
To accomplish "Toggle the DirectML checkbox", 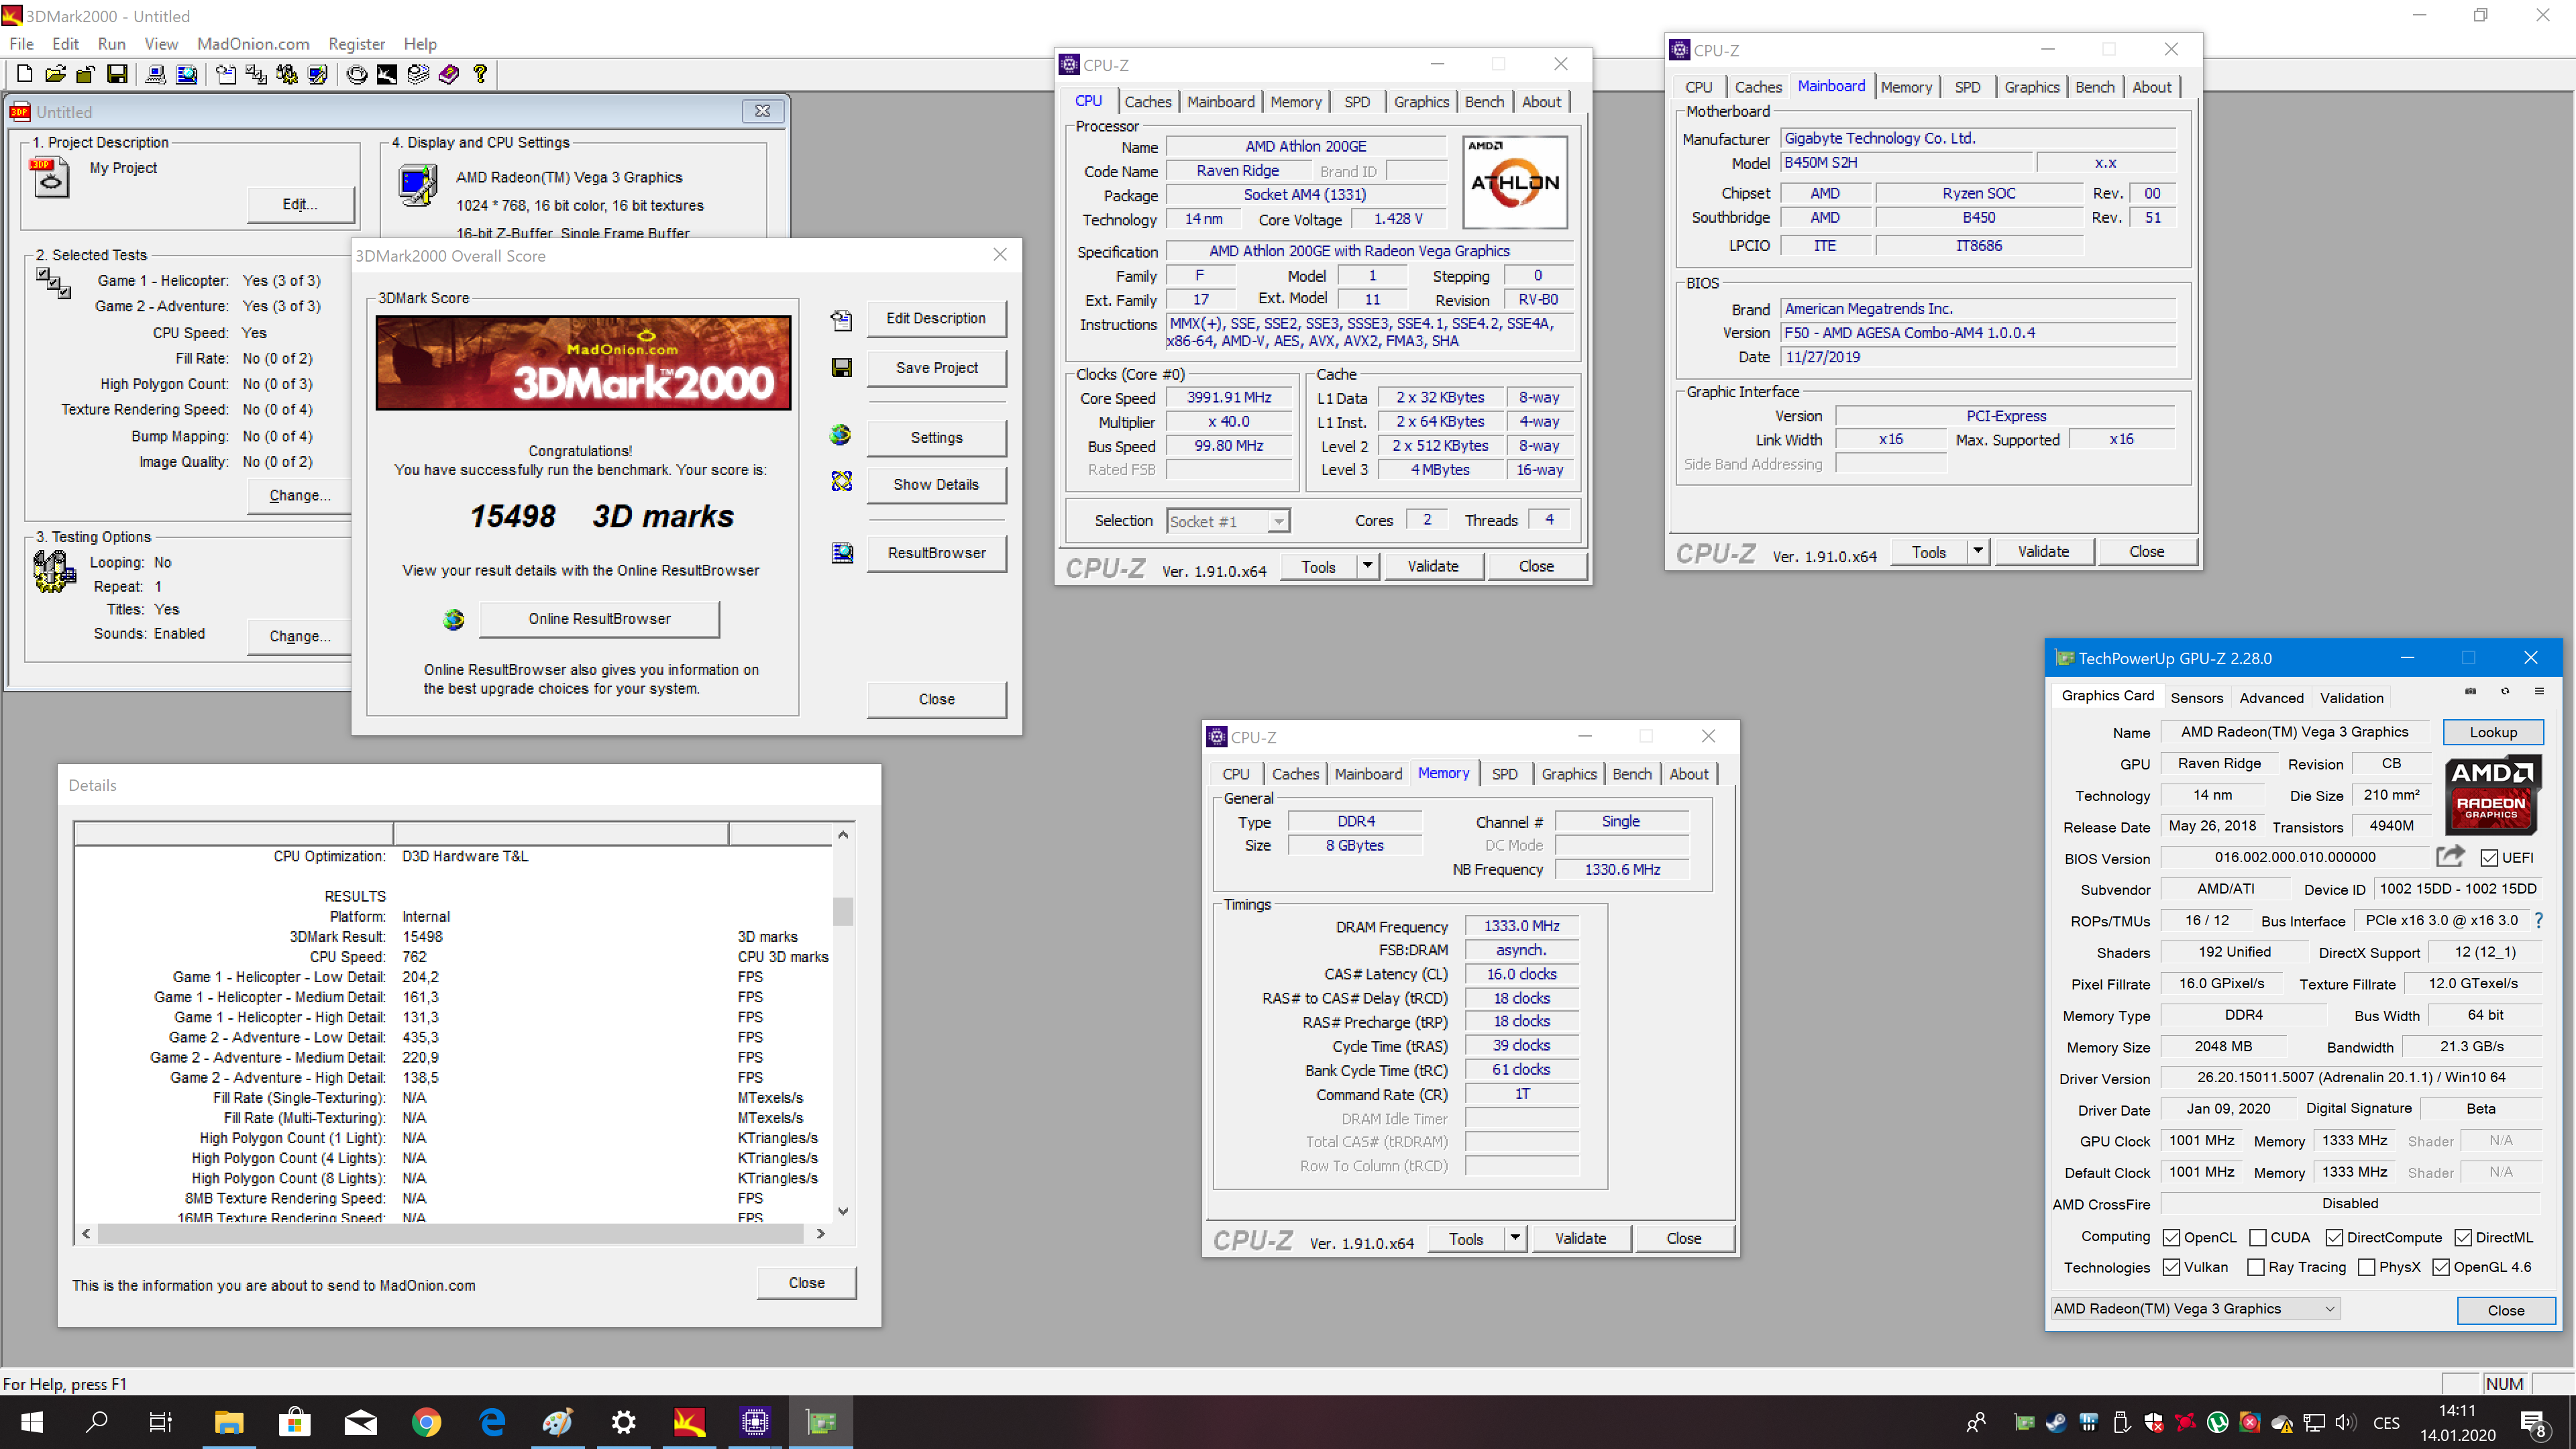I will (2463, 1237).
